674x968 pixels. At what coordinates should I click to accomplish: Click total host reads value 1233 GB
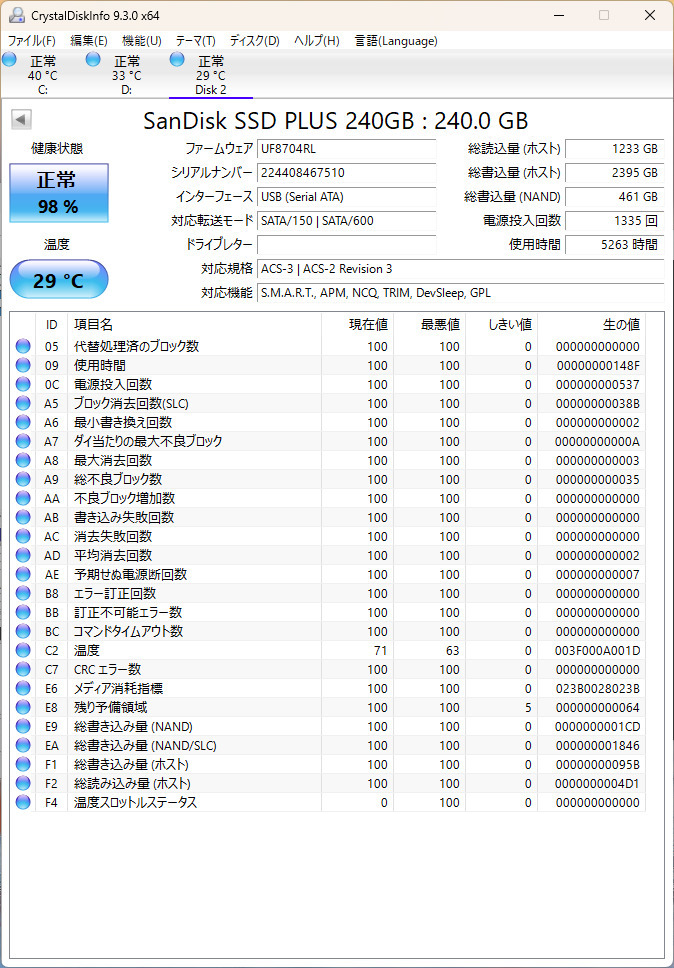(615, 149)
